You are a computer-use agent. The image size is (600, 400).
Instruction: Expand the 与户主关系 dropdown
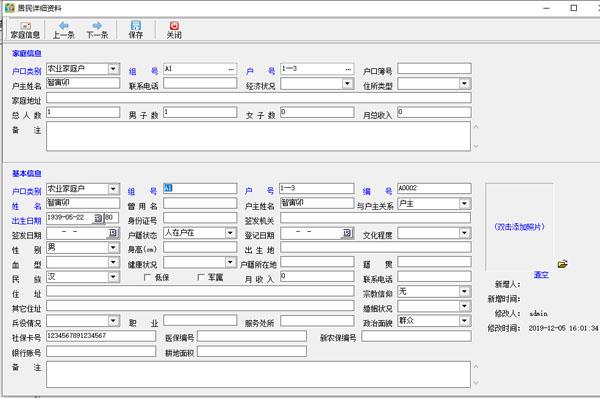(x=465, y=204)
